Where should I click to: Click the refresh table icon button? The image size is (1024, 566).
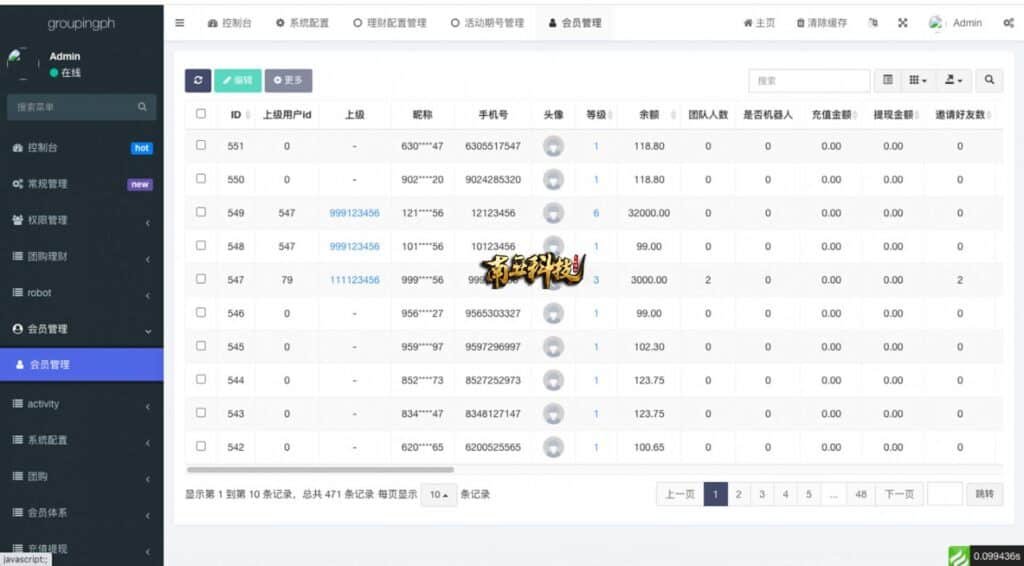pos(198,81)
